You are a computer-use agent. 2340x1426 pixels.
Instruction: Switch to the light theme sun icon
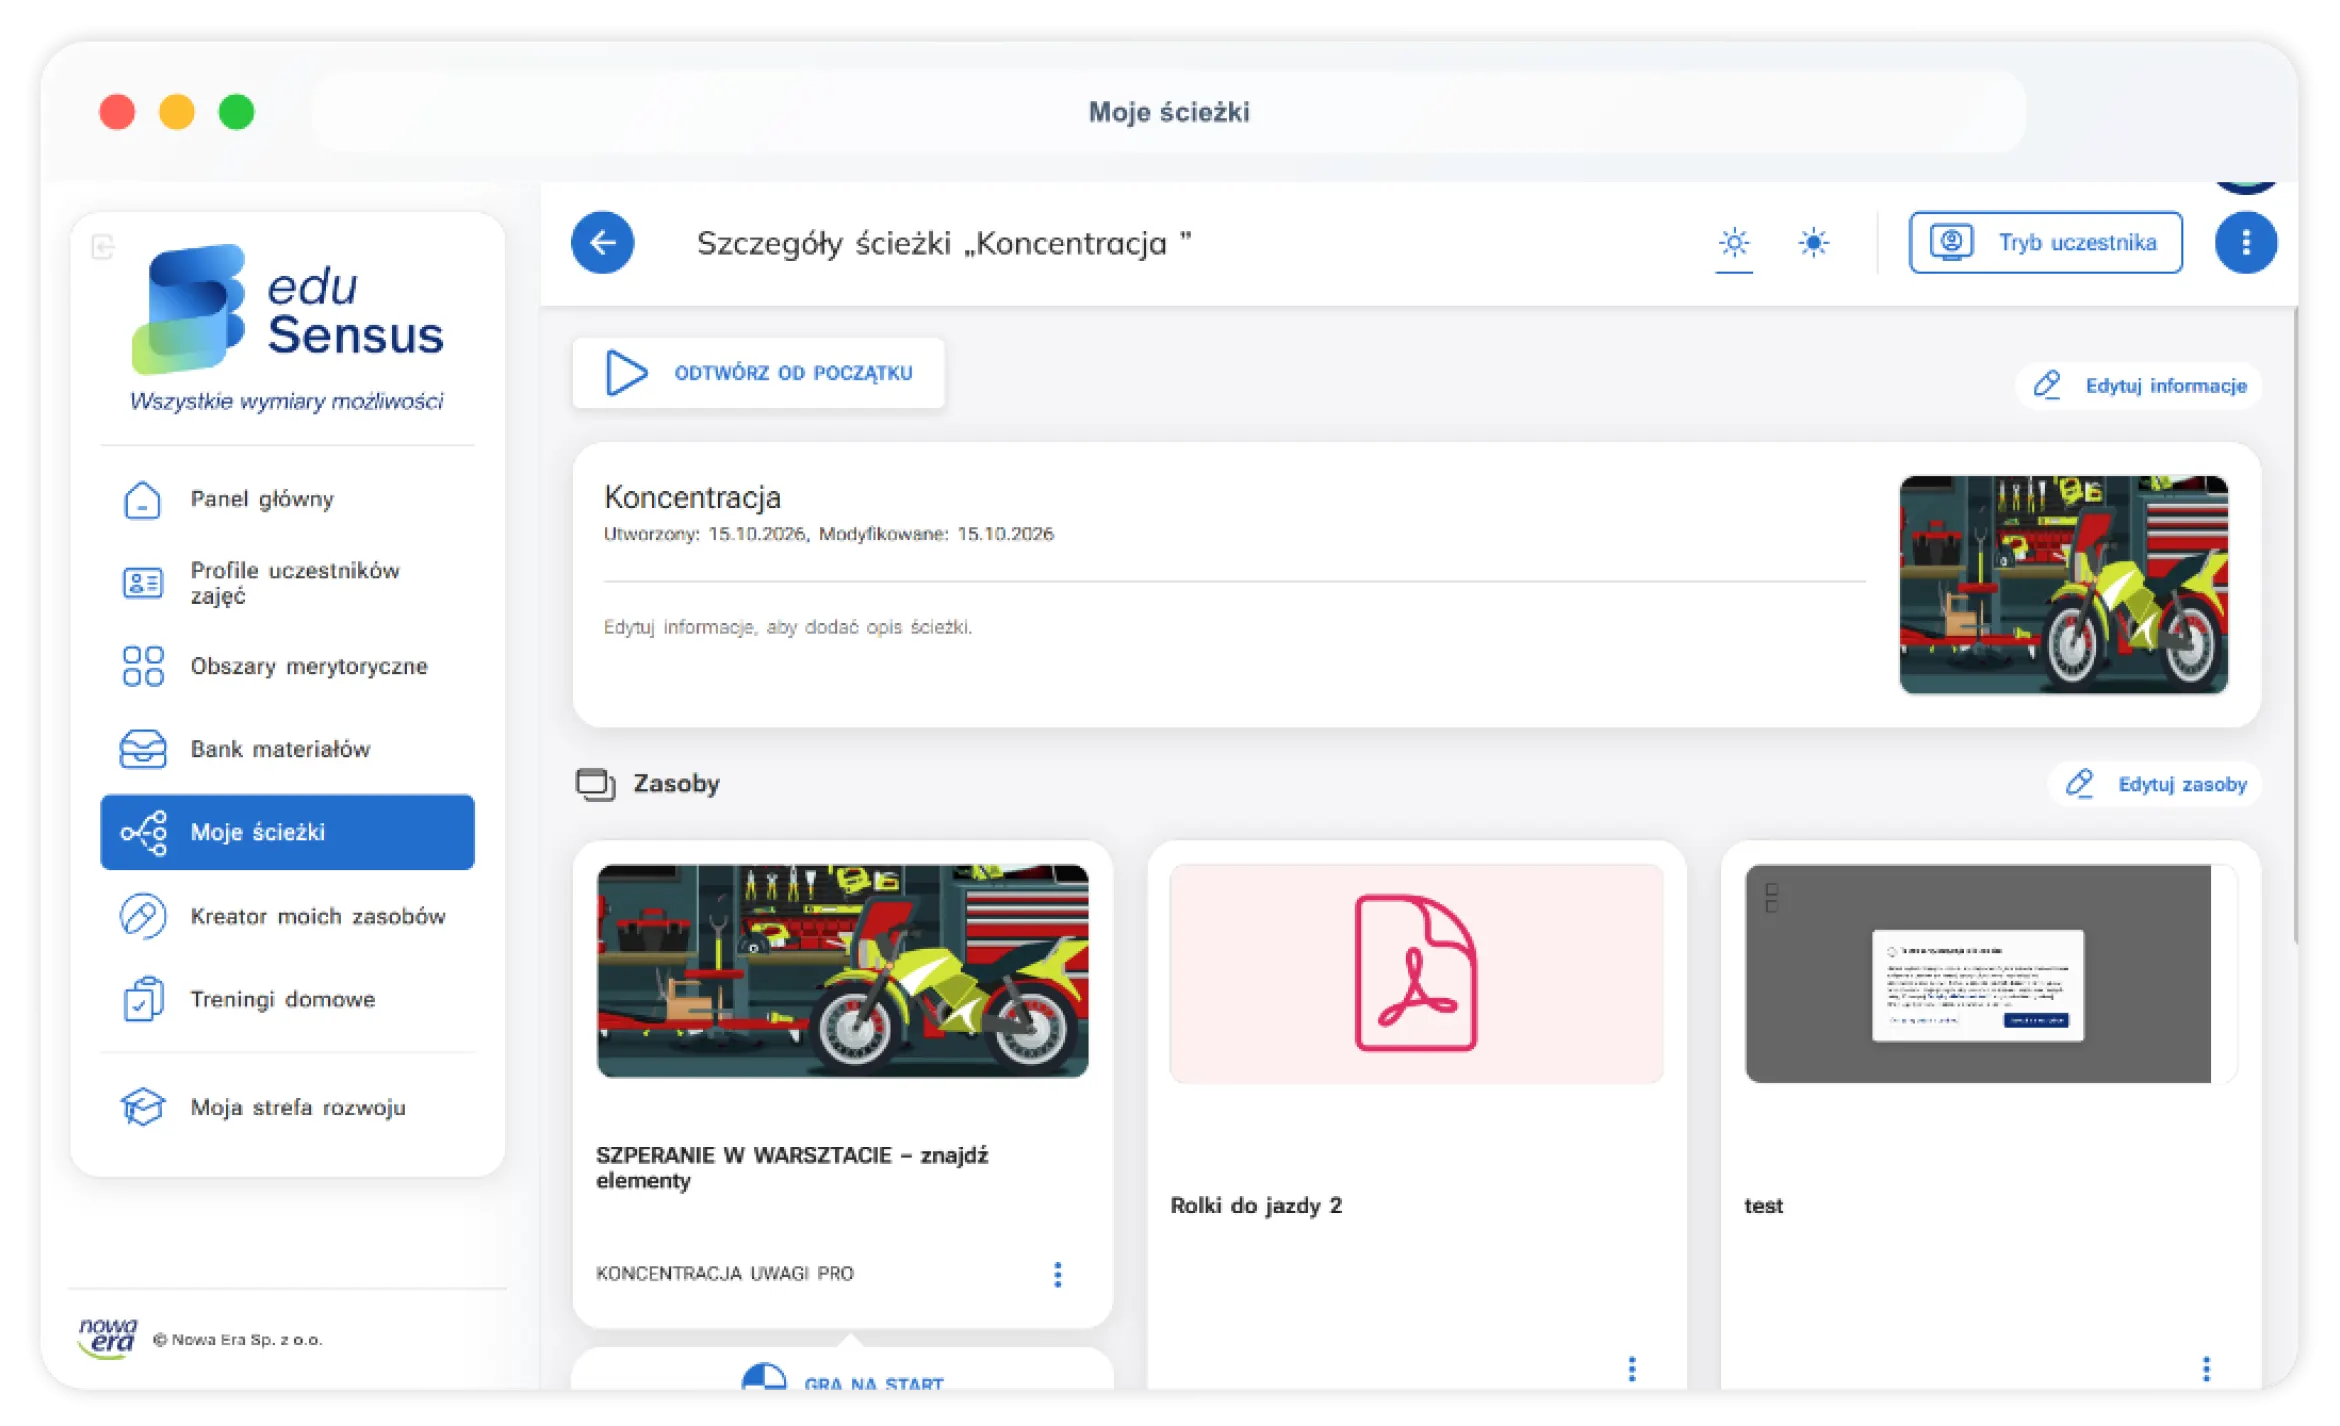tap(1733, 242)
